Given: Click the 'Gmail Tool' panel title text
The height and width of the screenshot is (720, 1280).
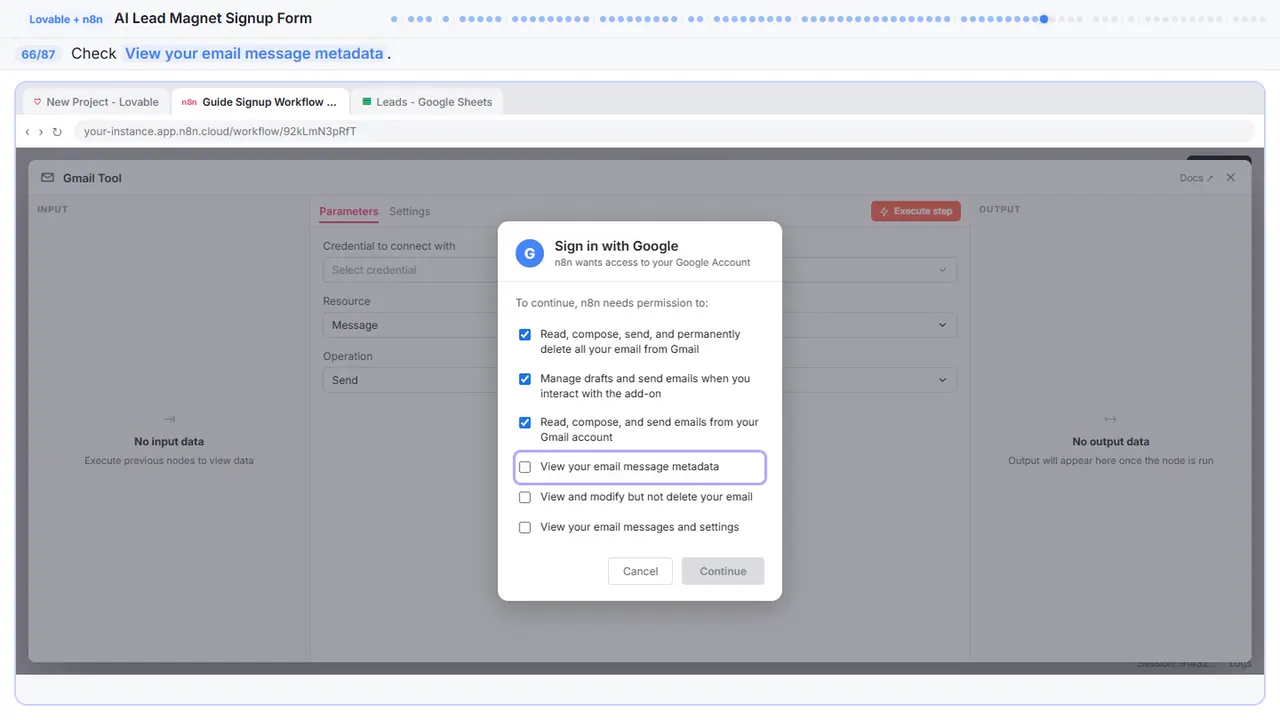Looking at the screenshot, I should click(x=92, y=178).
